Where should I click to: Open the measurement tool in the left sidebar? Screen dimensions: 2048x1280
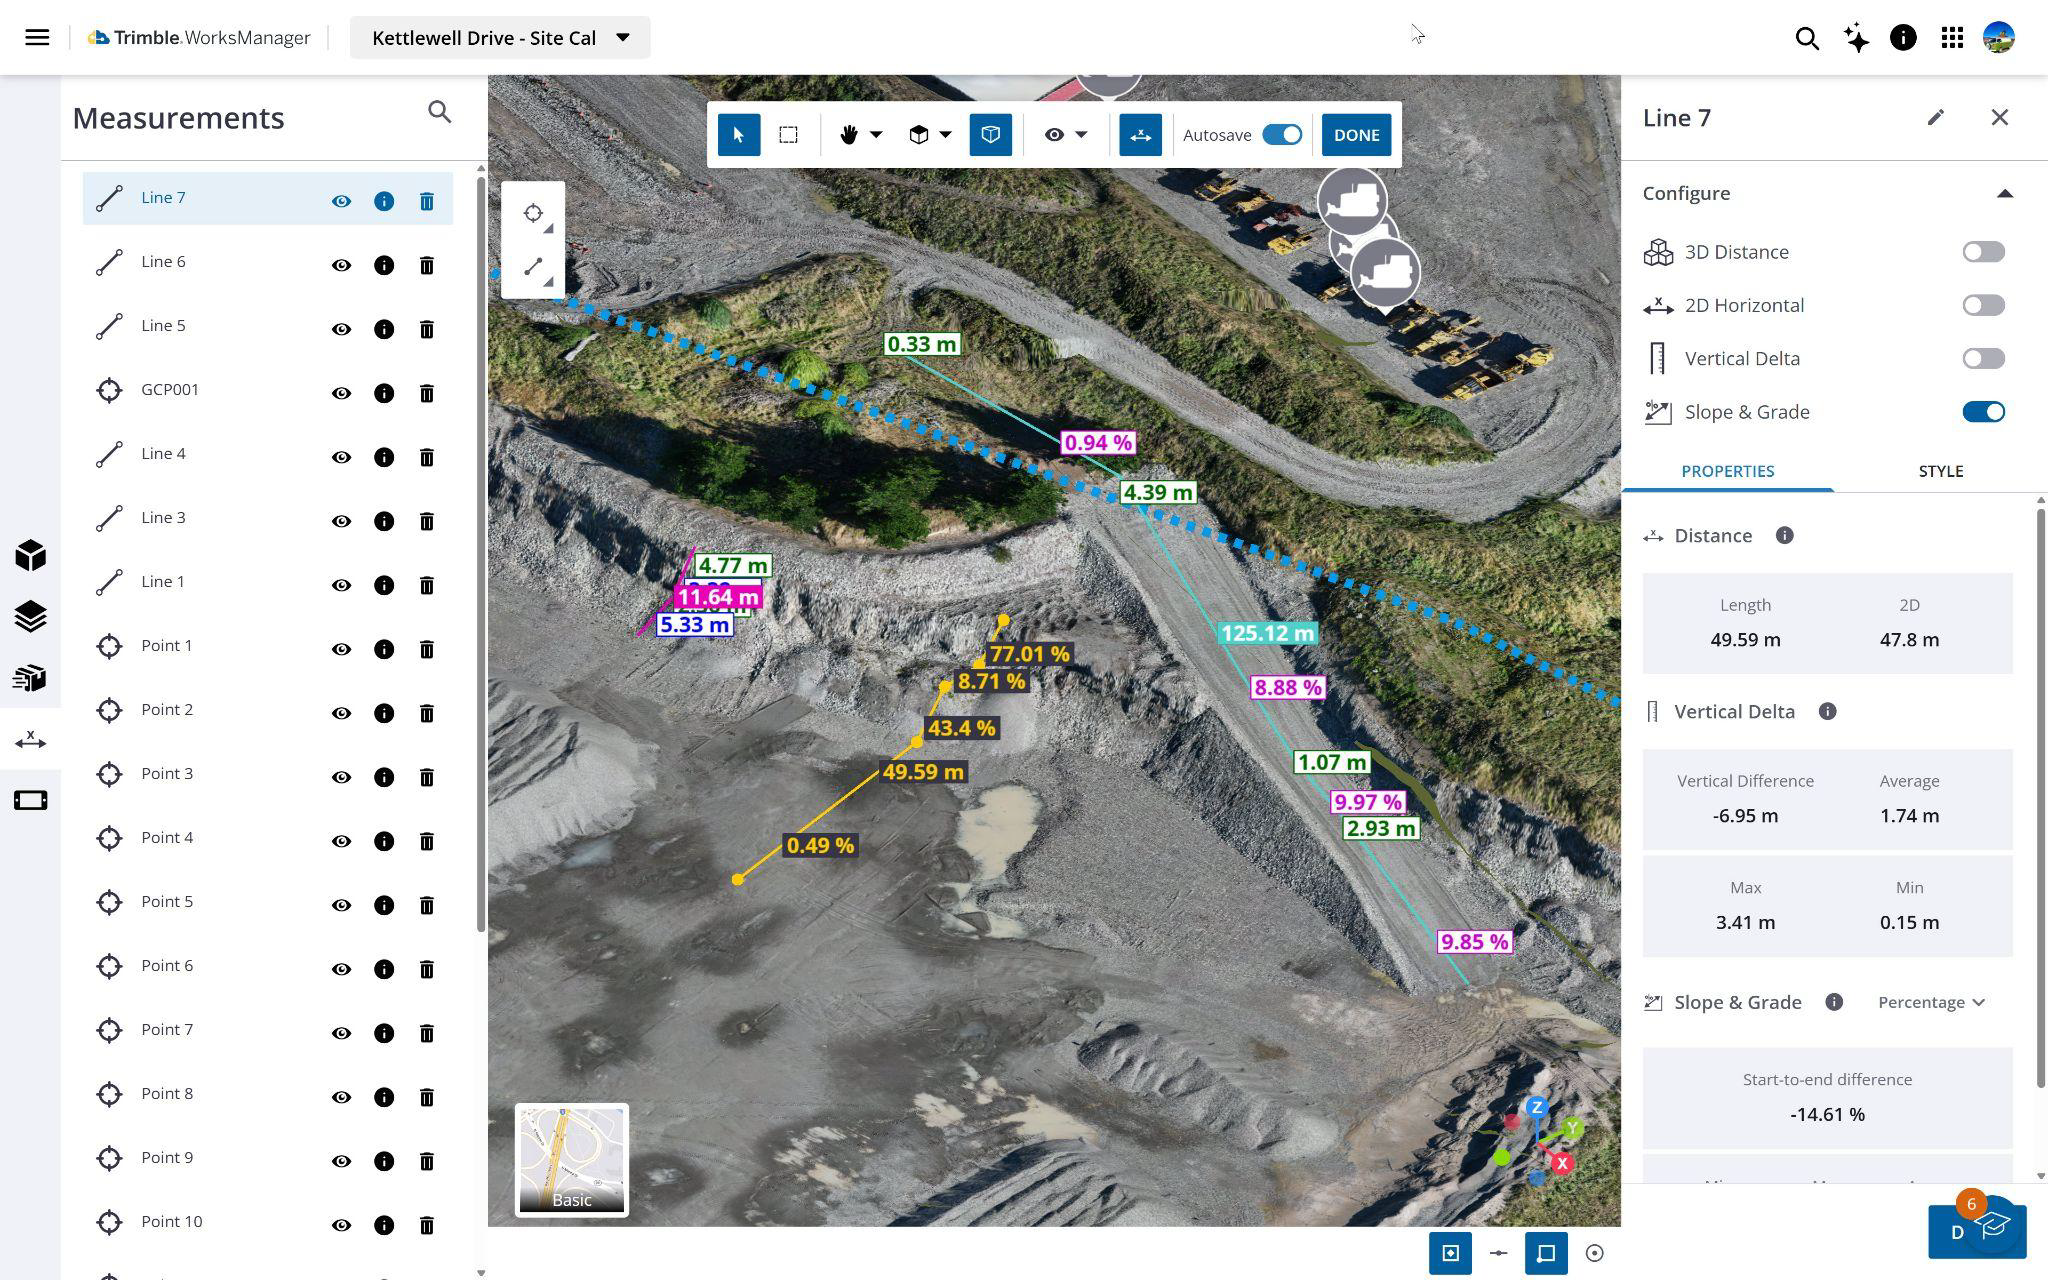(x=30, y=739)
